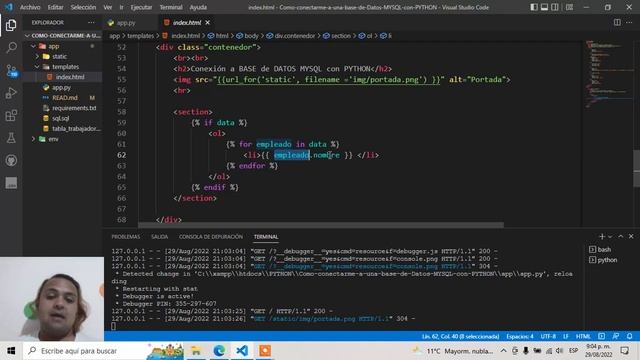
Task: Click the horizontal editor scrollbar
Action: coord(321,225)
